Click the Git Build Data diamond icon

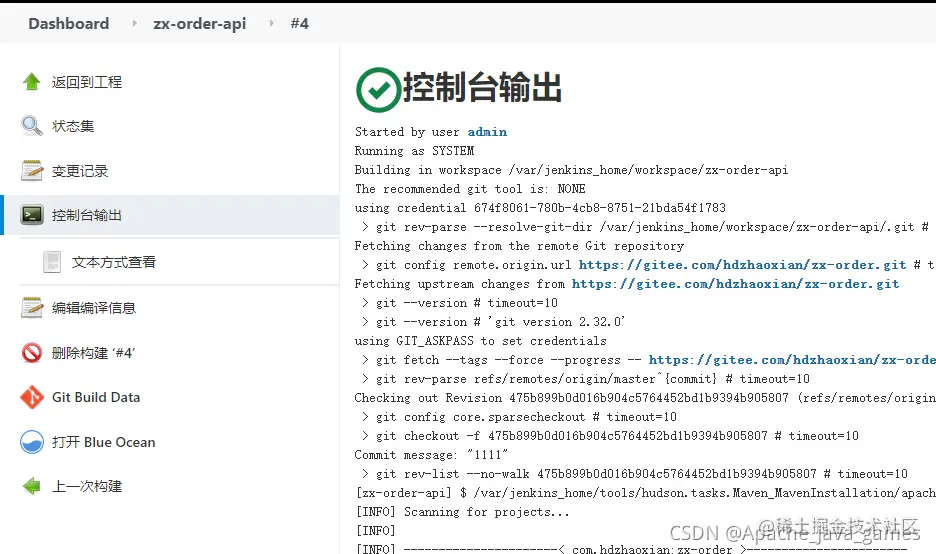point(32,398)
